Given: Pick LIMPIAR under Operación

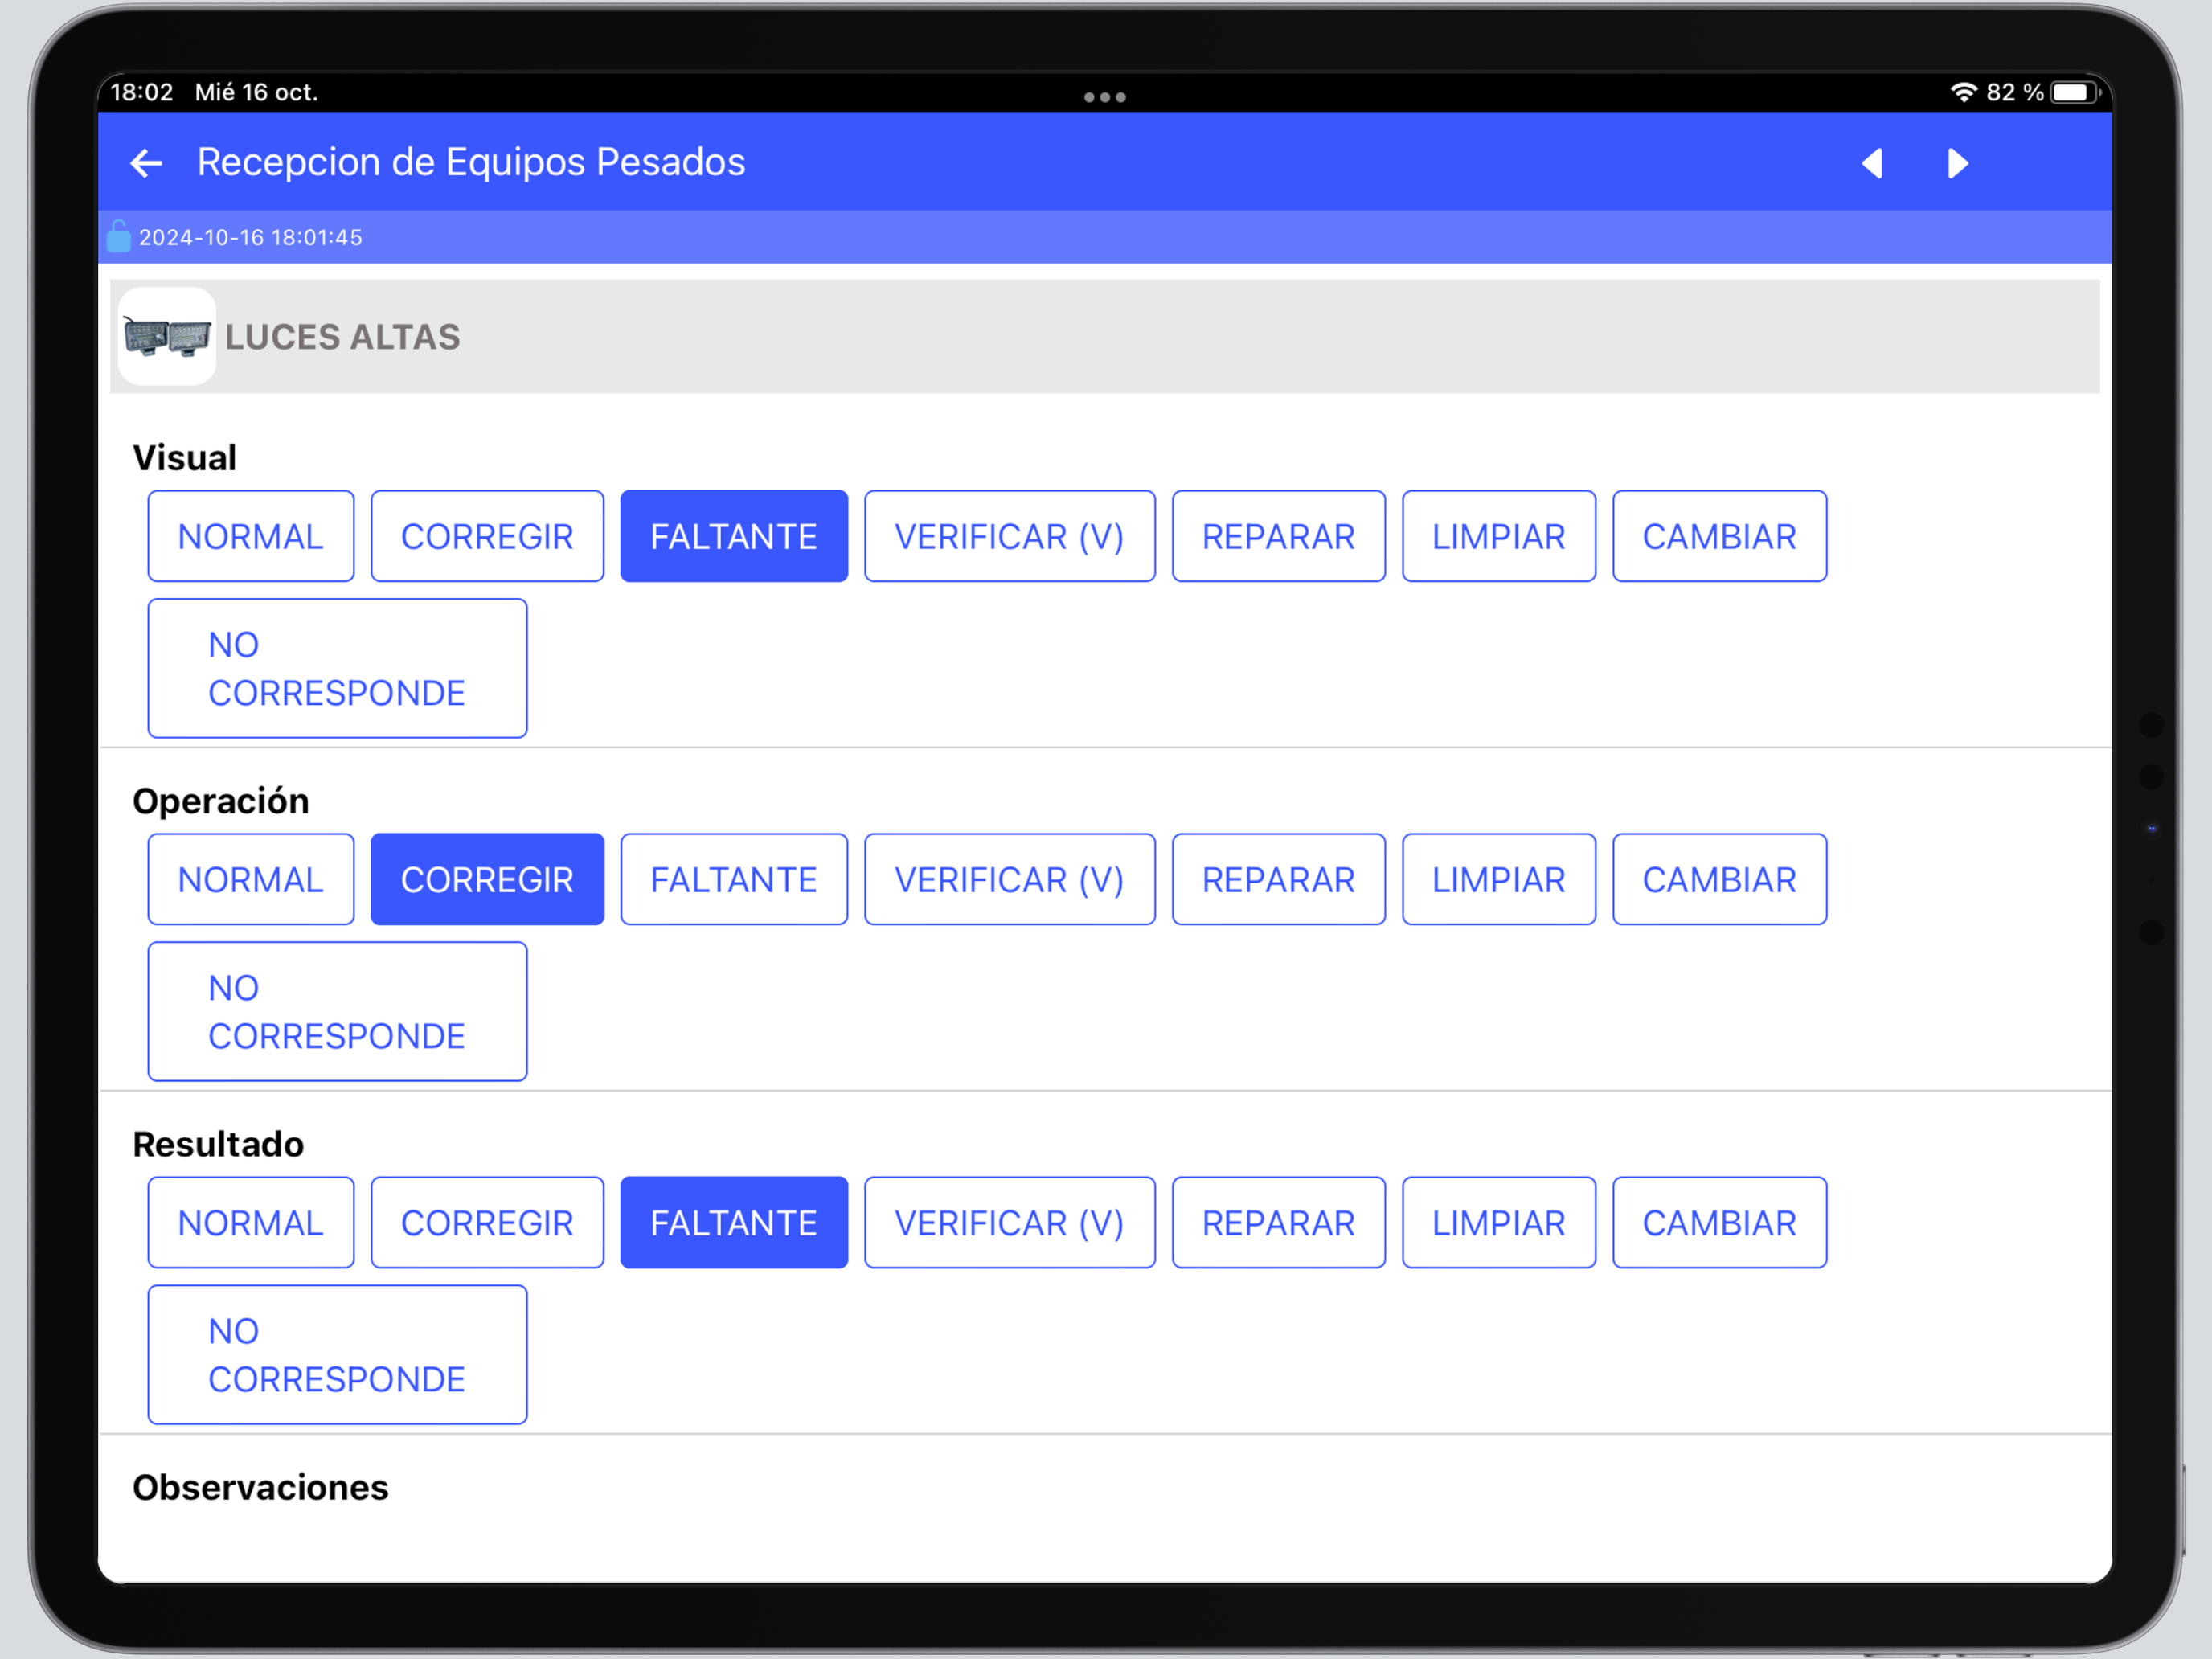Looking at the screenshot, I should click(x=1499, y=879).
